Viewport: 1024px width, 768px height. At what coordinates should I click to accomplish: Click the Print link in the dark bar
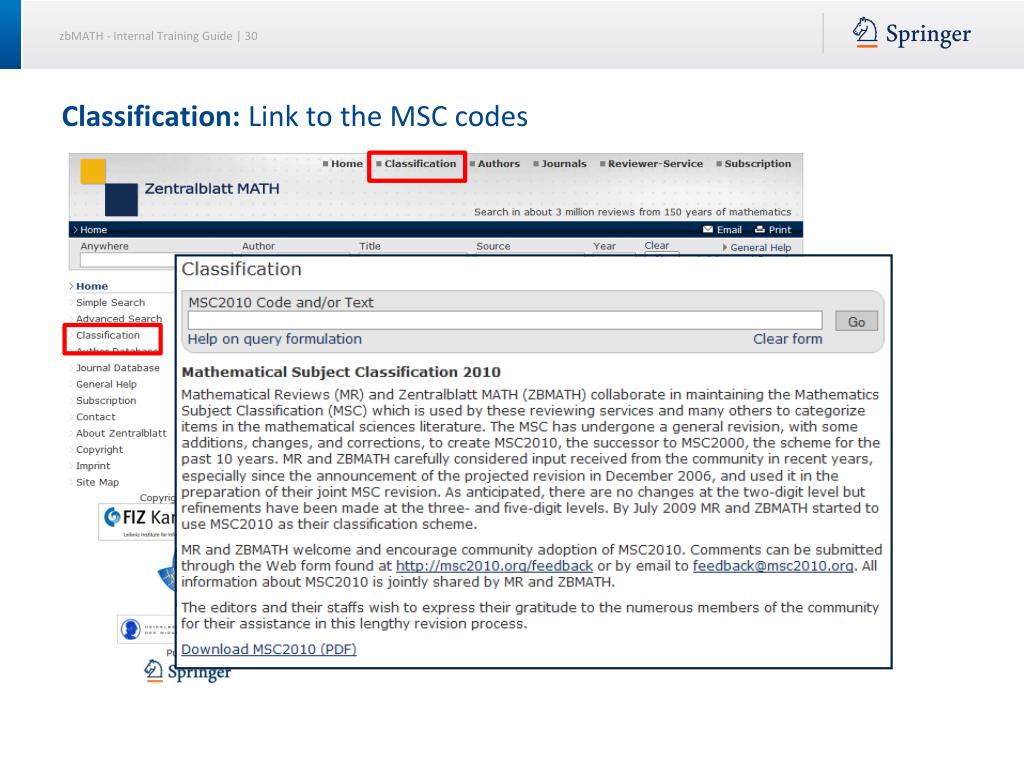point(780,230)
